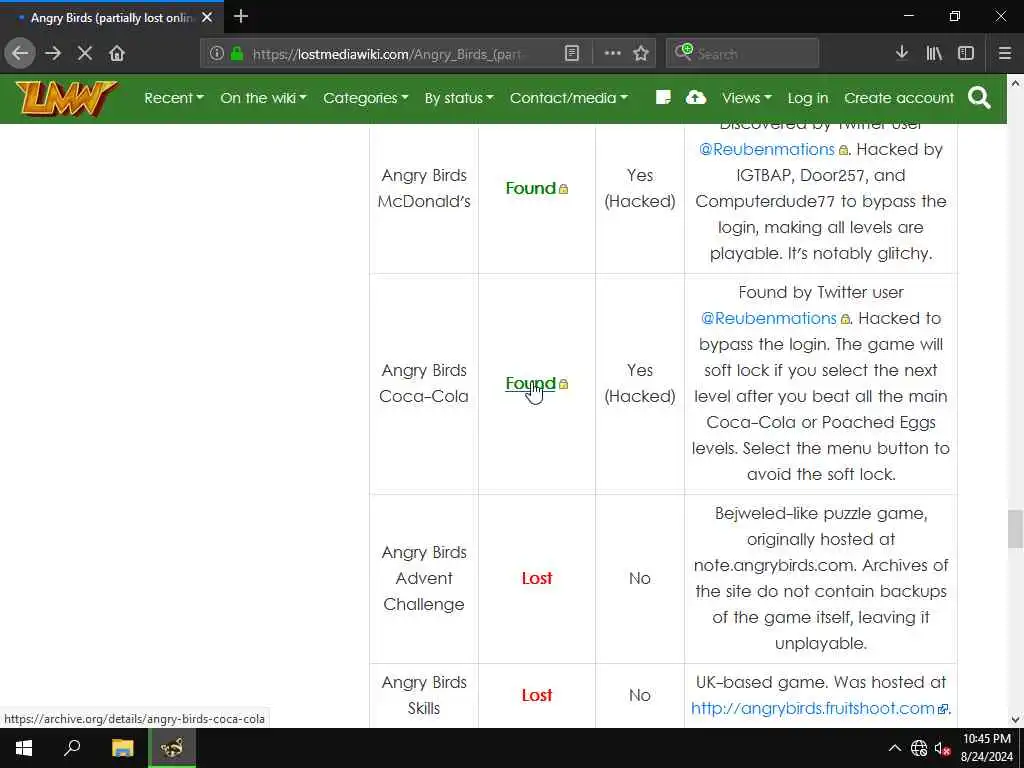Click 'Yes (Hacked)' in McDonald's row
The width and height of the screenshot is (1024, 768).
[x=640, y=188]
